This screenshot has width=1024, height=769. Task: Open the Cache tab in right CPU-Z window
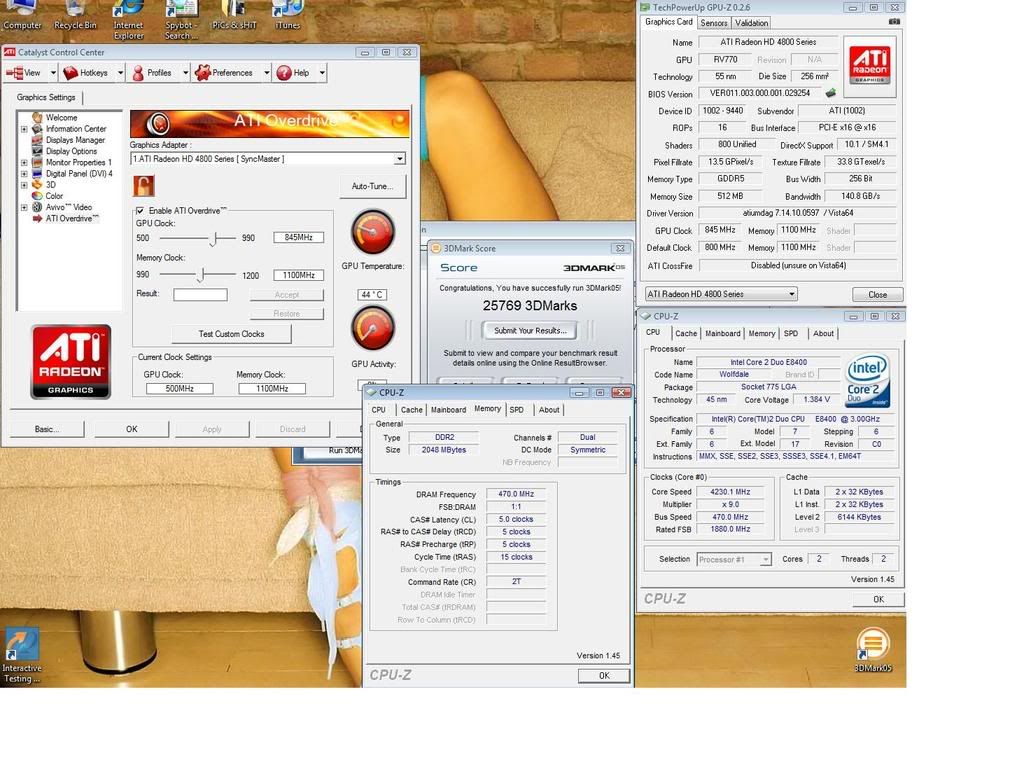[x=686, y=334]
